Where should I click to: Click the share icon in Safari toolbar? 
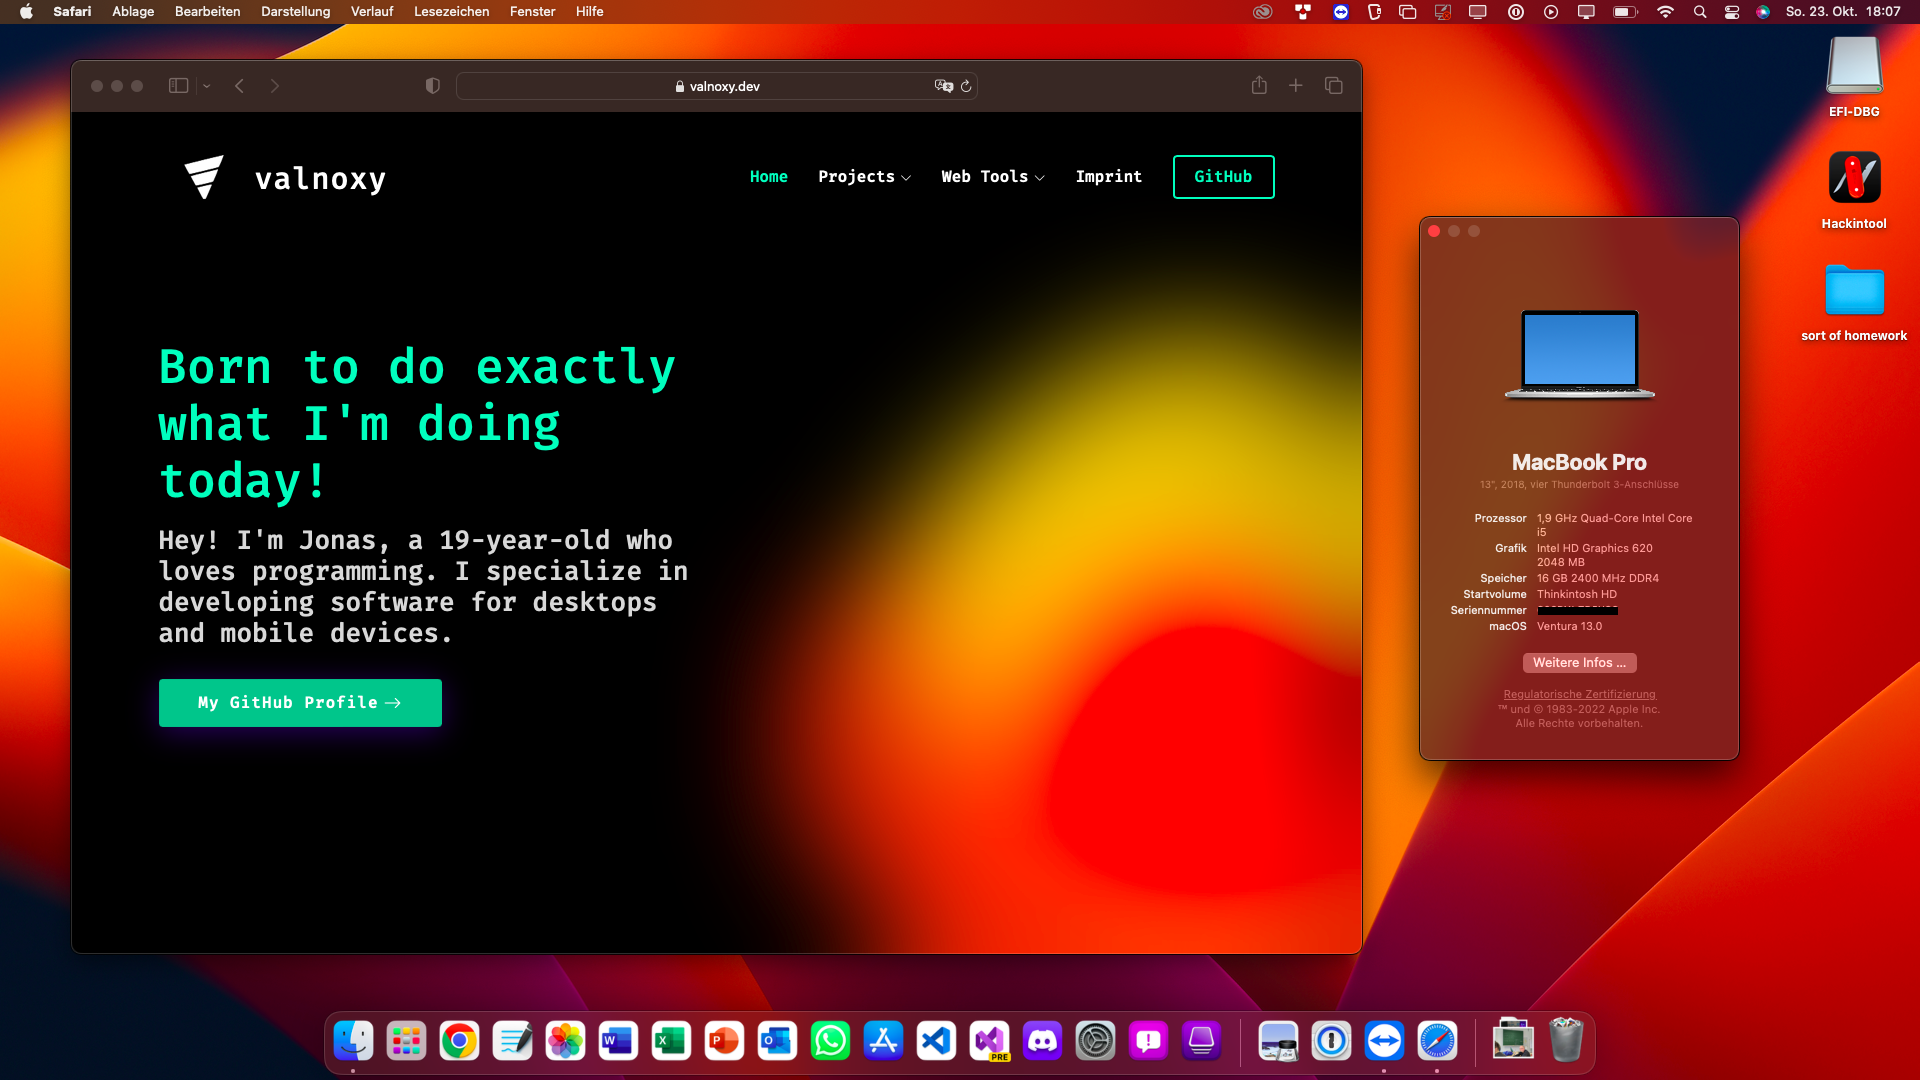pos(1259,86)
